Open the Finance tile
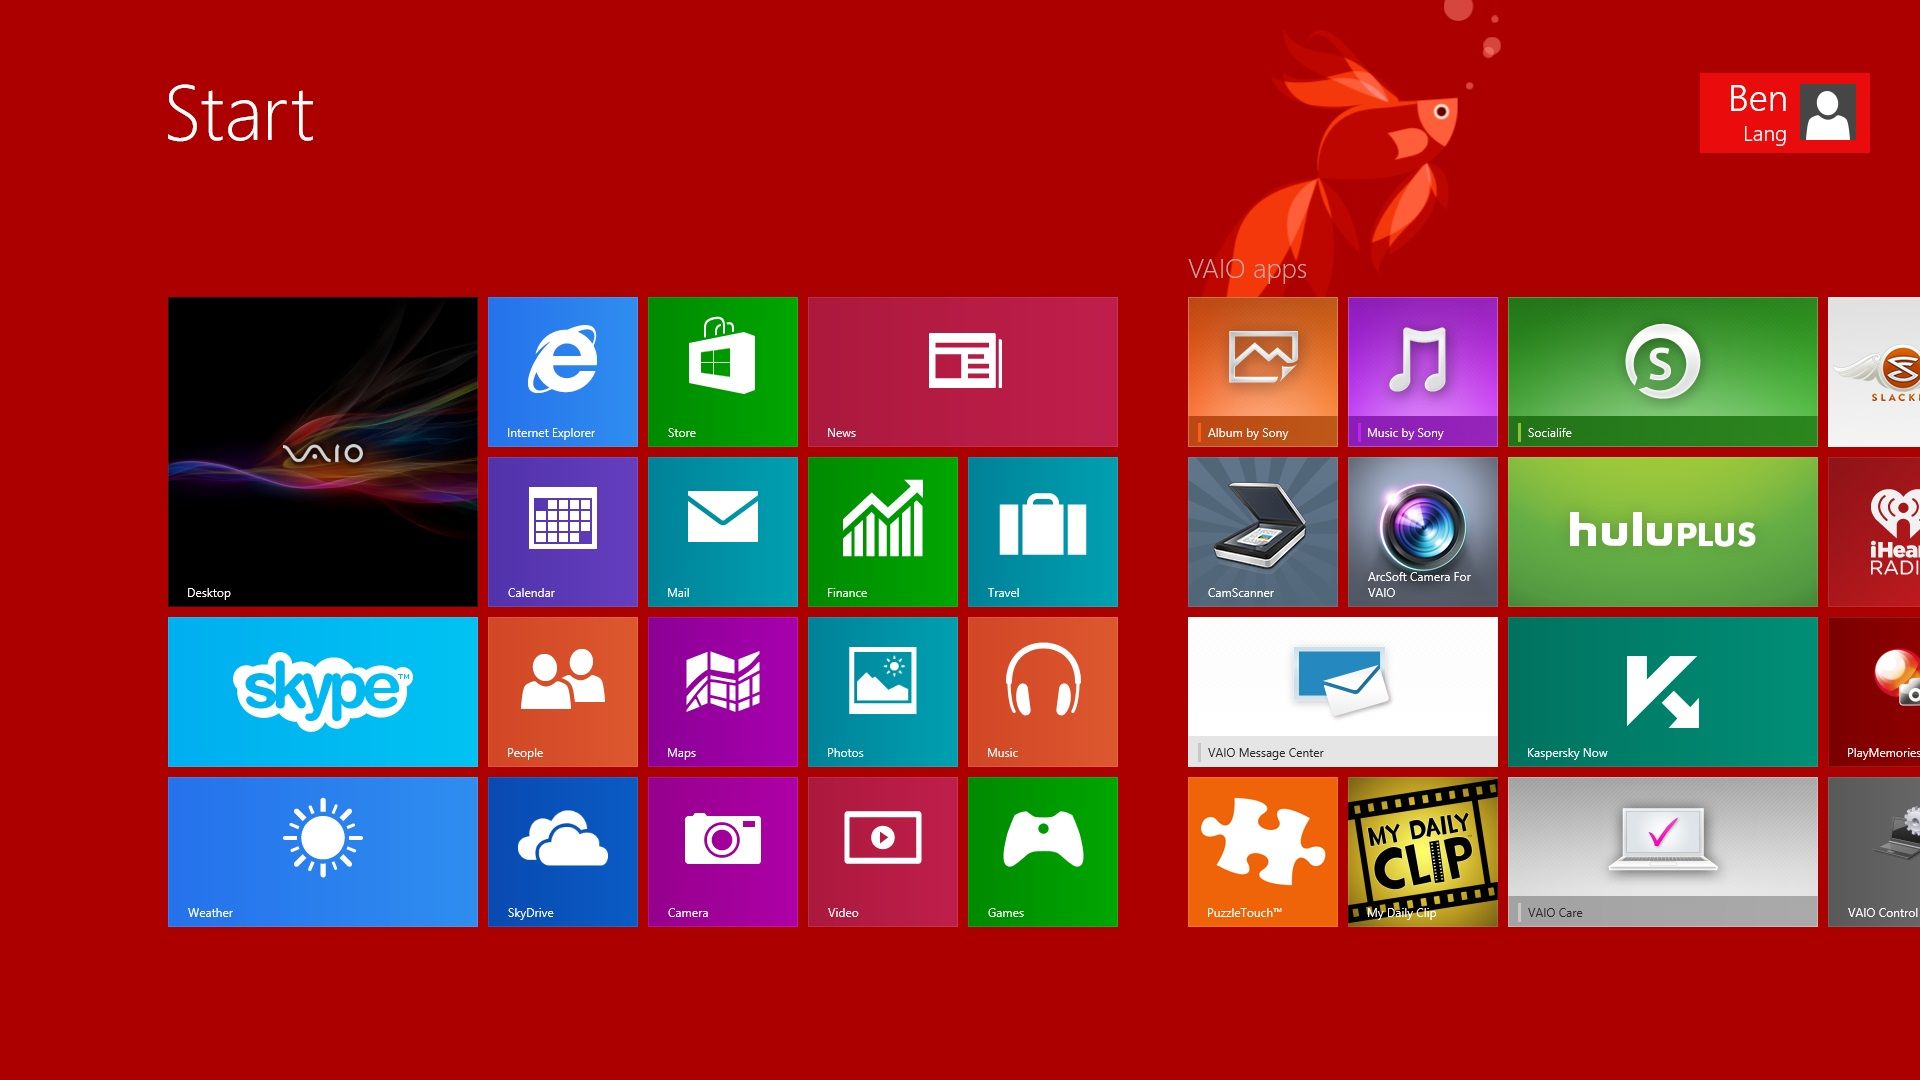The height and width of the screenshot is (1080, 1920). (x=883, y=532)
